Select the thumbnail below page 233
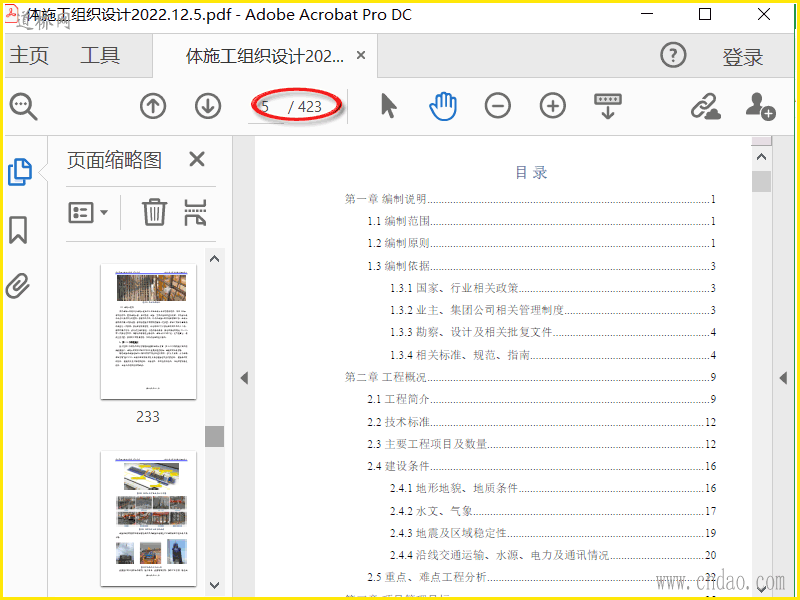 (148, 519)
